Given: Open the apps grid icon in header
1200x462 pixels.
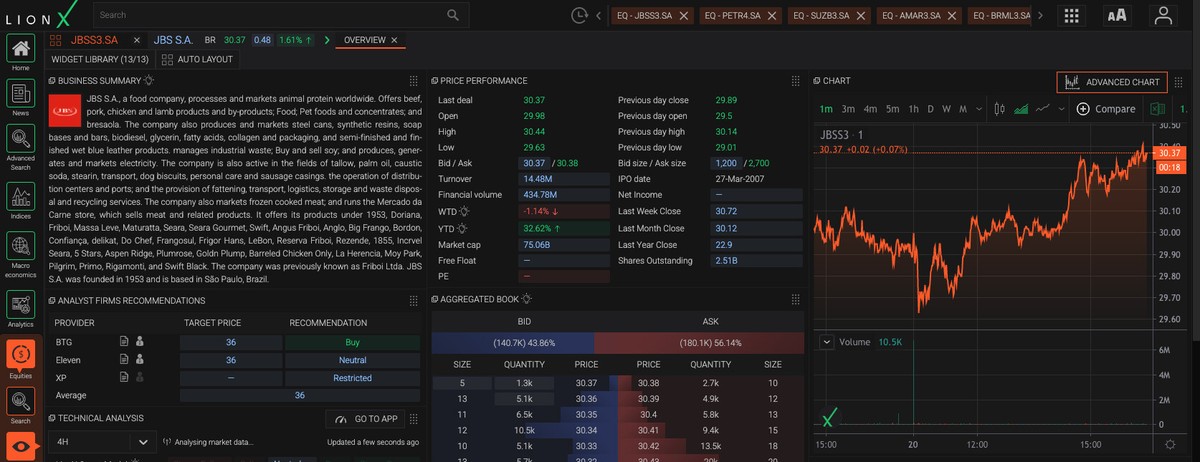Looking at the screenshot, I should point(1072,16).
